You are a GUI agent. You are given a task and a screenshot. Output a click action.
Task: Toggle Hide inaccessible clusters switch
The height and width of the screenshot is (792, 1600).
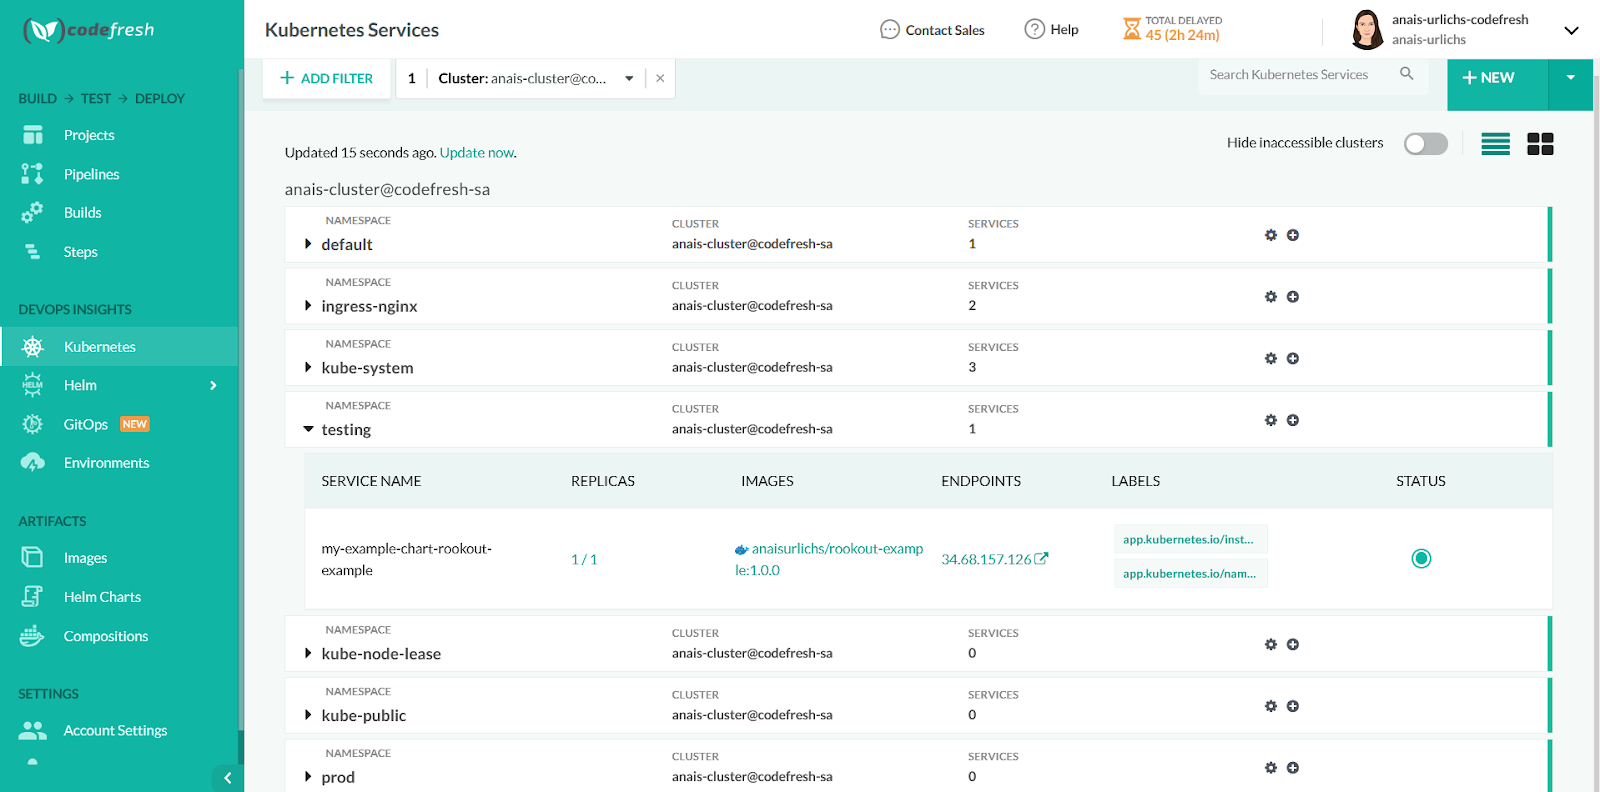click(1425, 144)
